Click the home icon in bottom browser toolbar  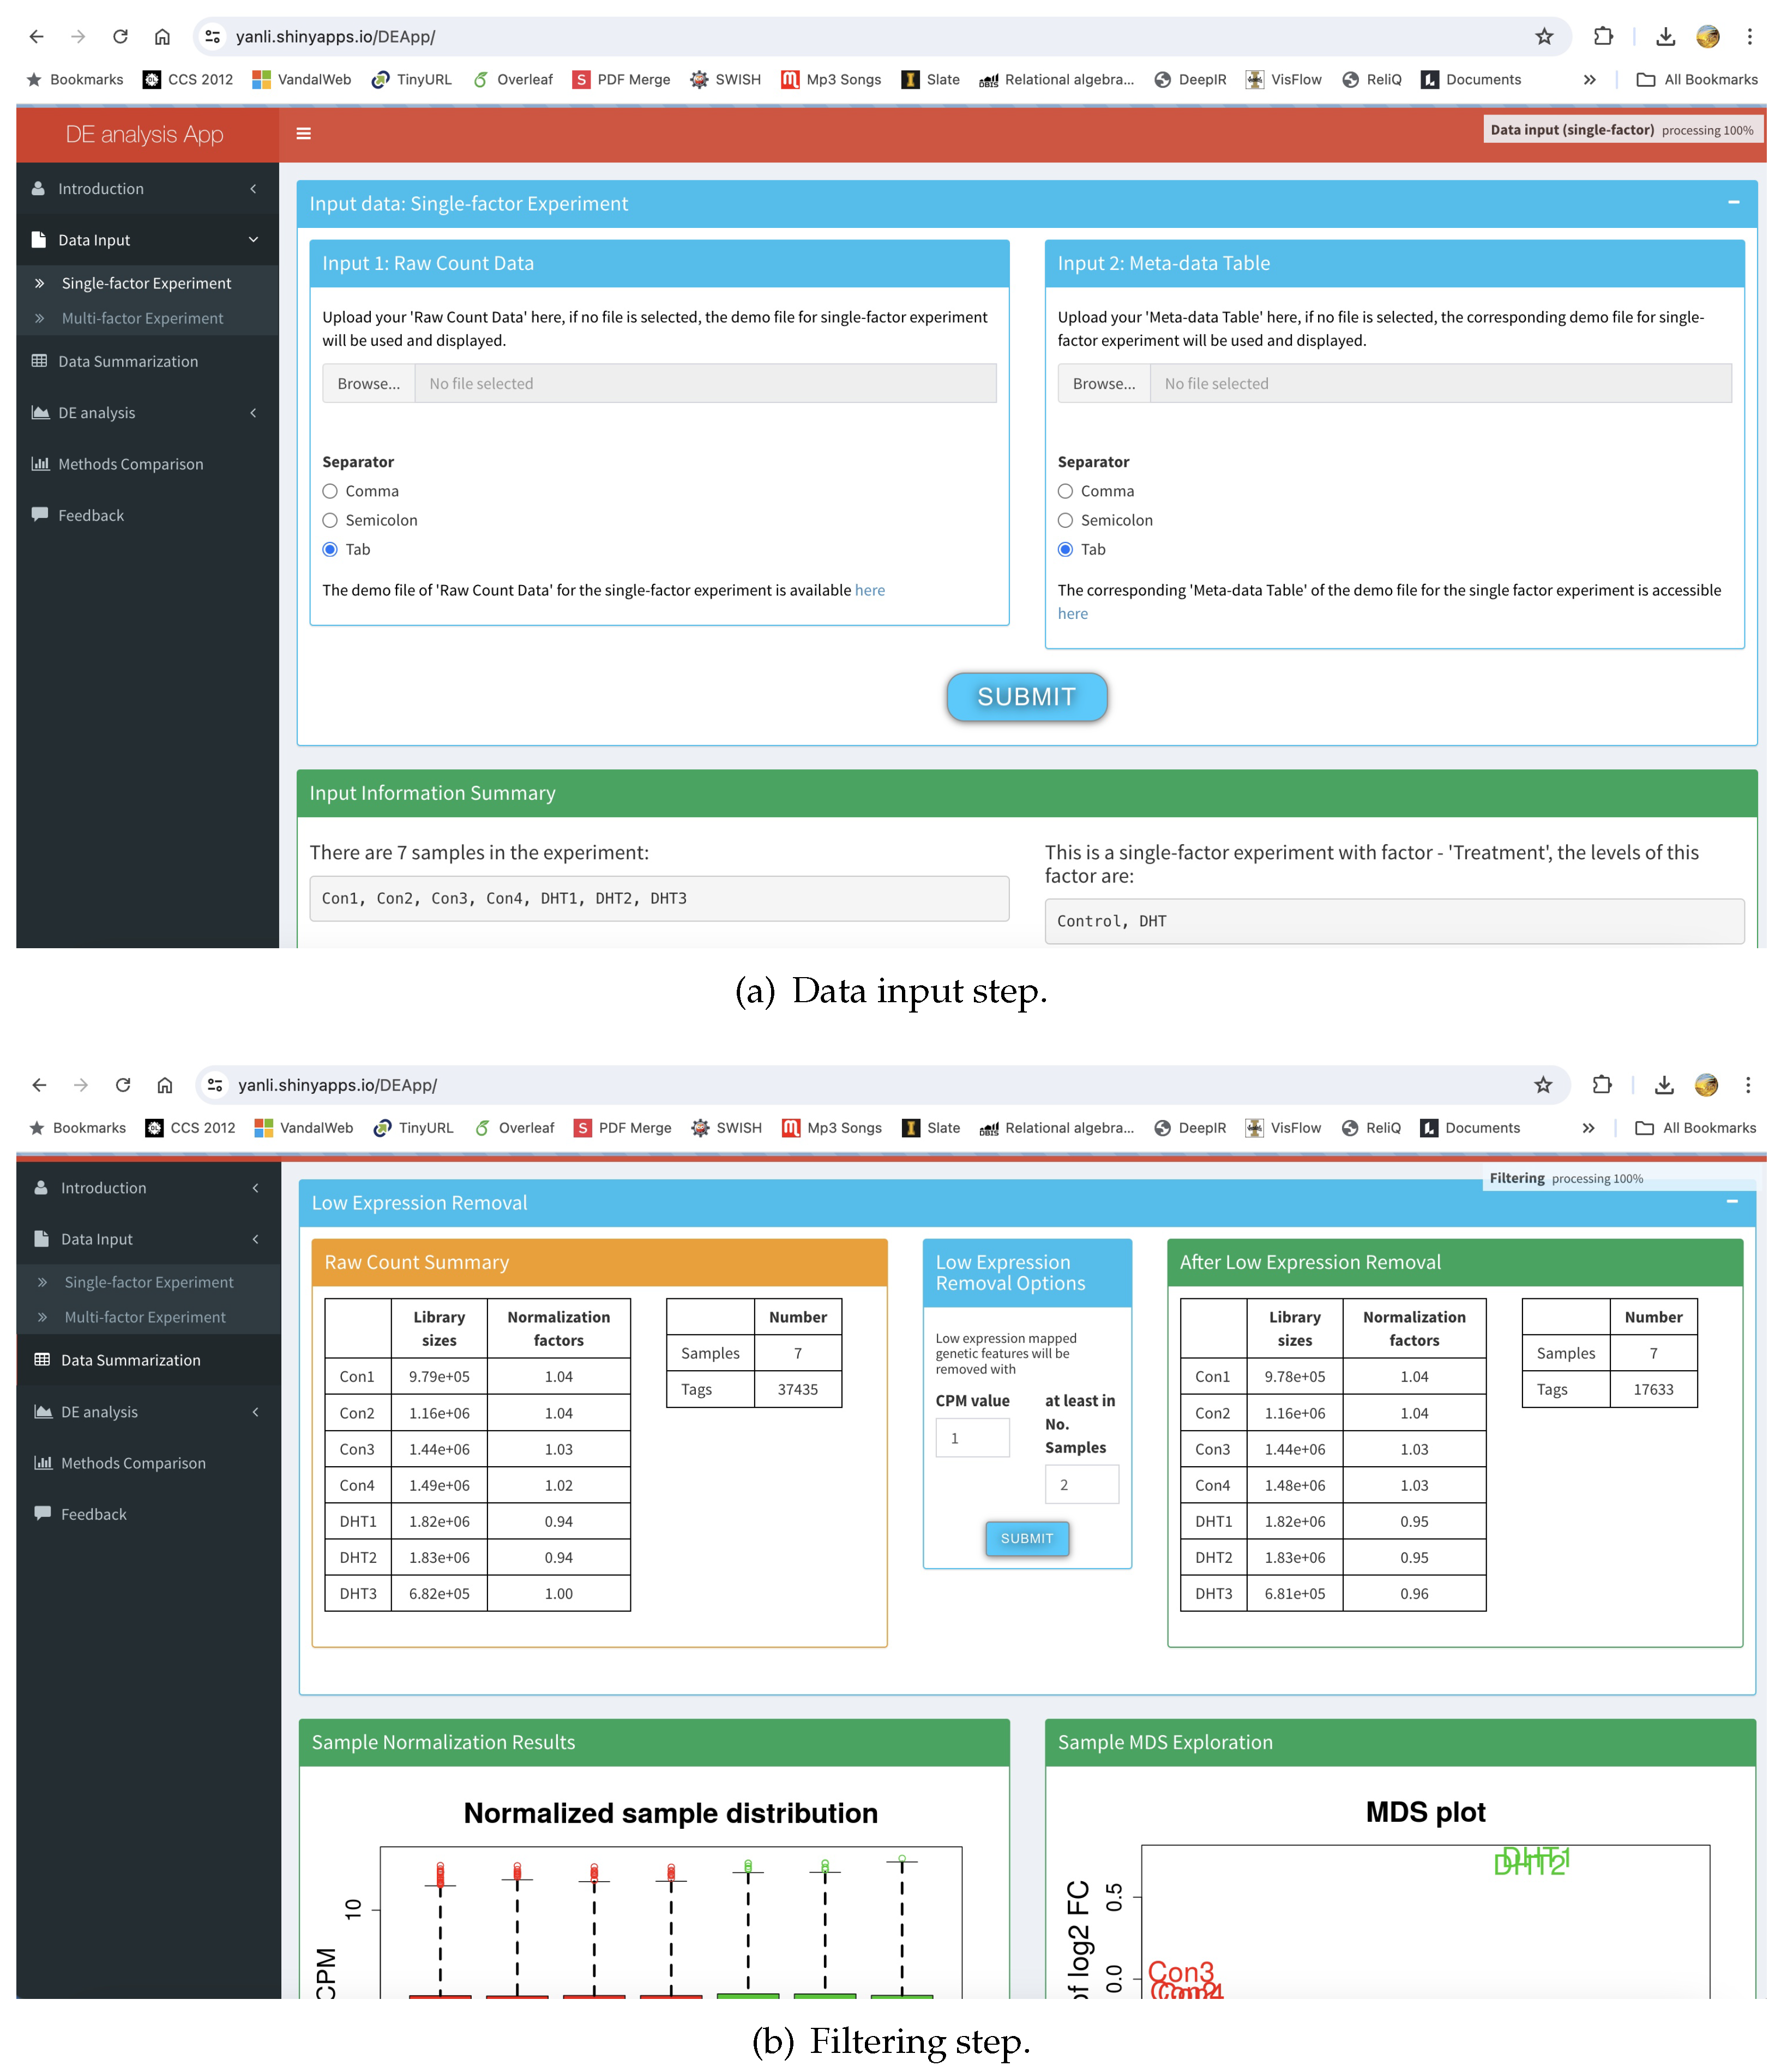(x=165, y=1085)
